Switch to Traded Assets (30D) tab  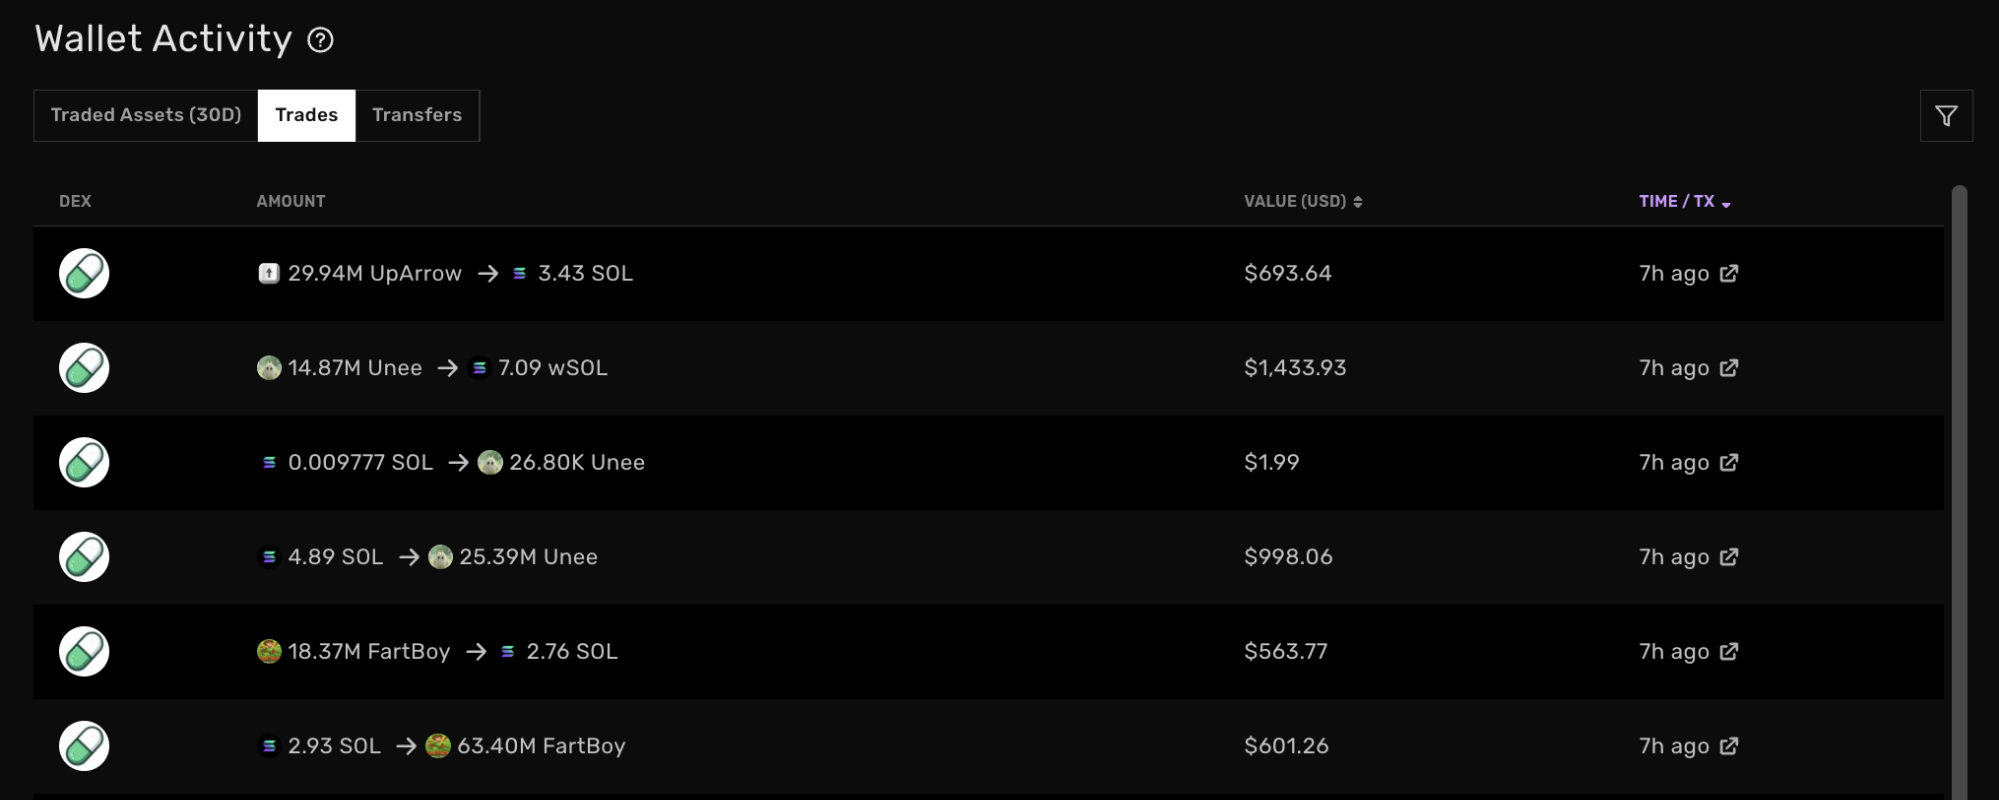(x=146, y=115)
